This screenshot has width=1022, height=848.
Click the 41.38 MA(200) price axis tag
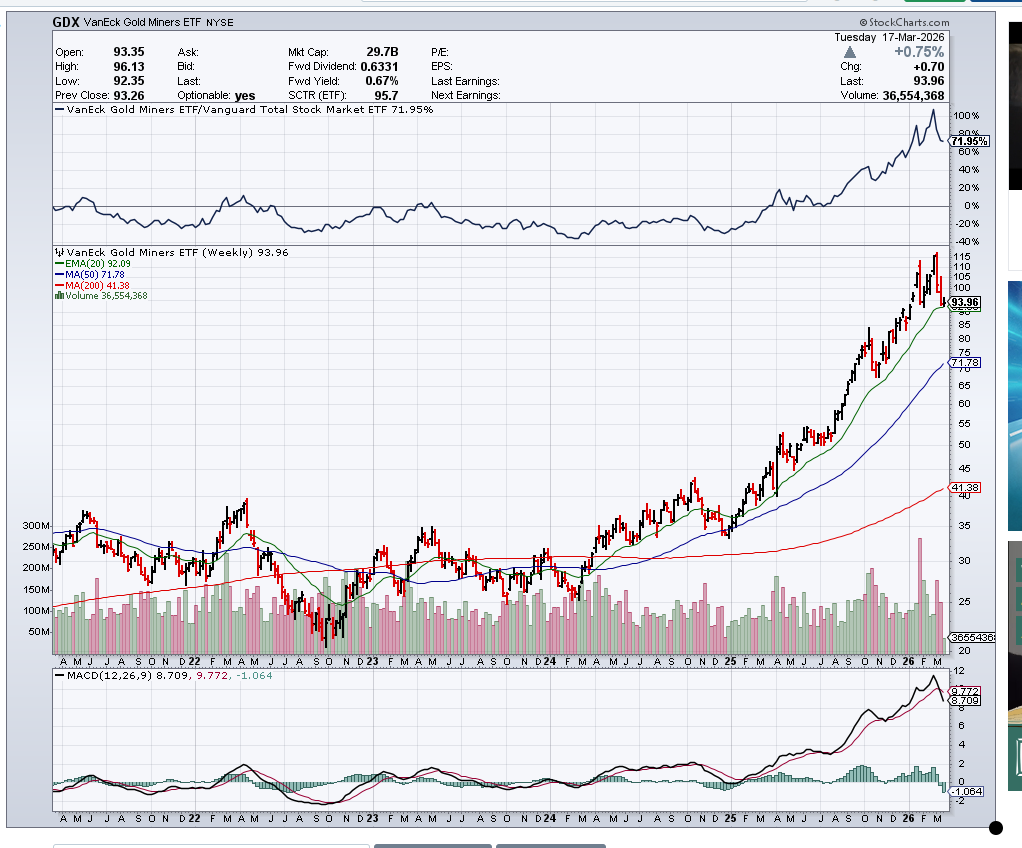[x=962, y=488]
